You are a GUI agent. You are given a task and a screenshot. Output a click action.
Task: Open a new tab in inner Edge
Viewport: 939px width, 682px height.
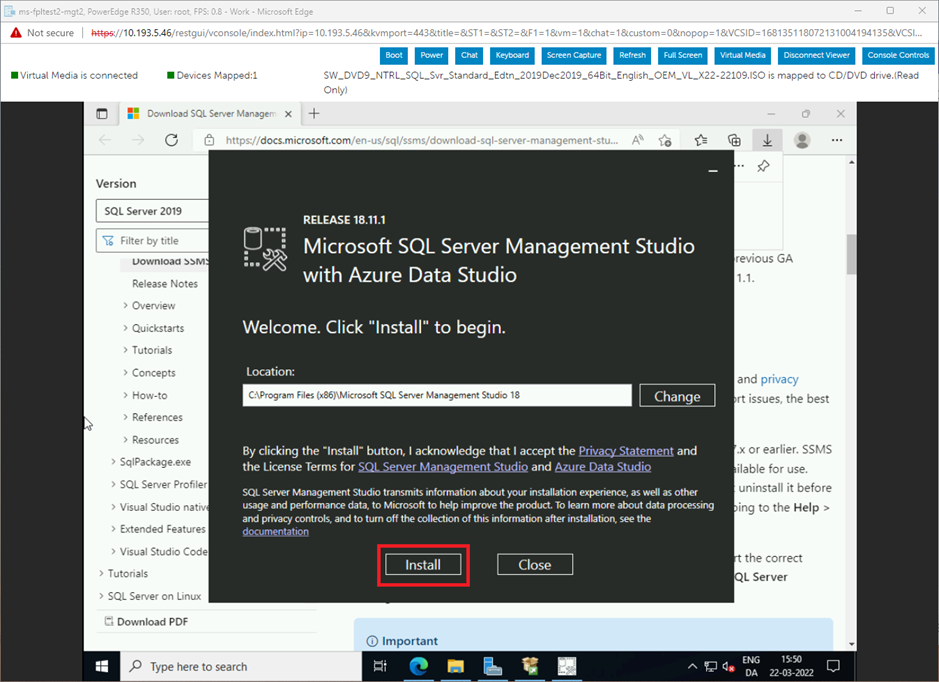tap(314, 113)
